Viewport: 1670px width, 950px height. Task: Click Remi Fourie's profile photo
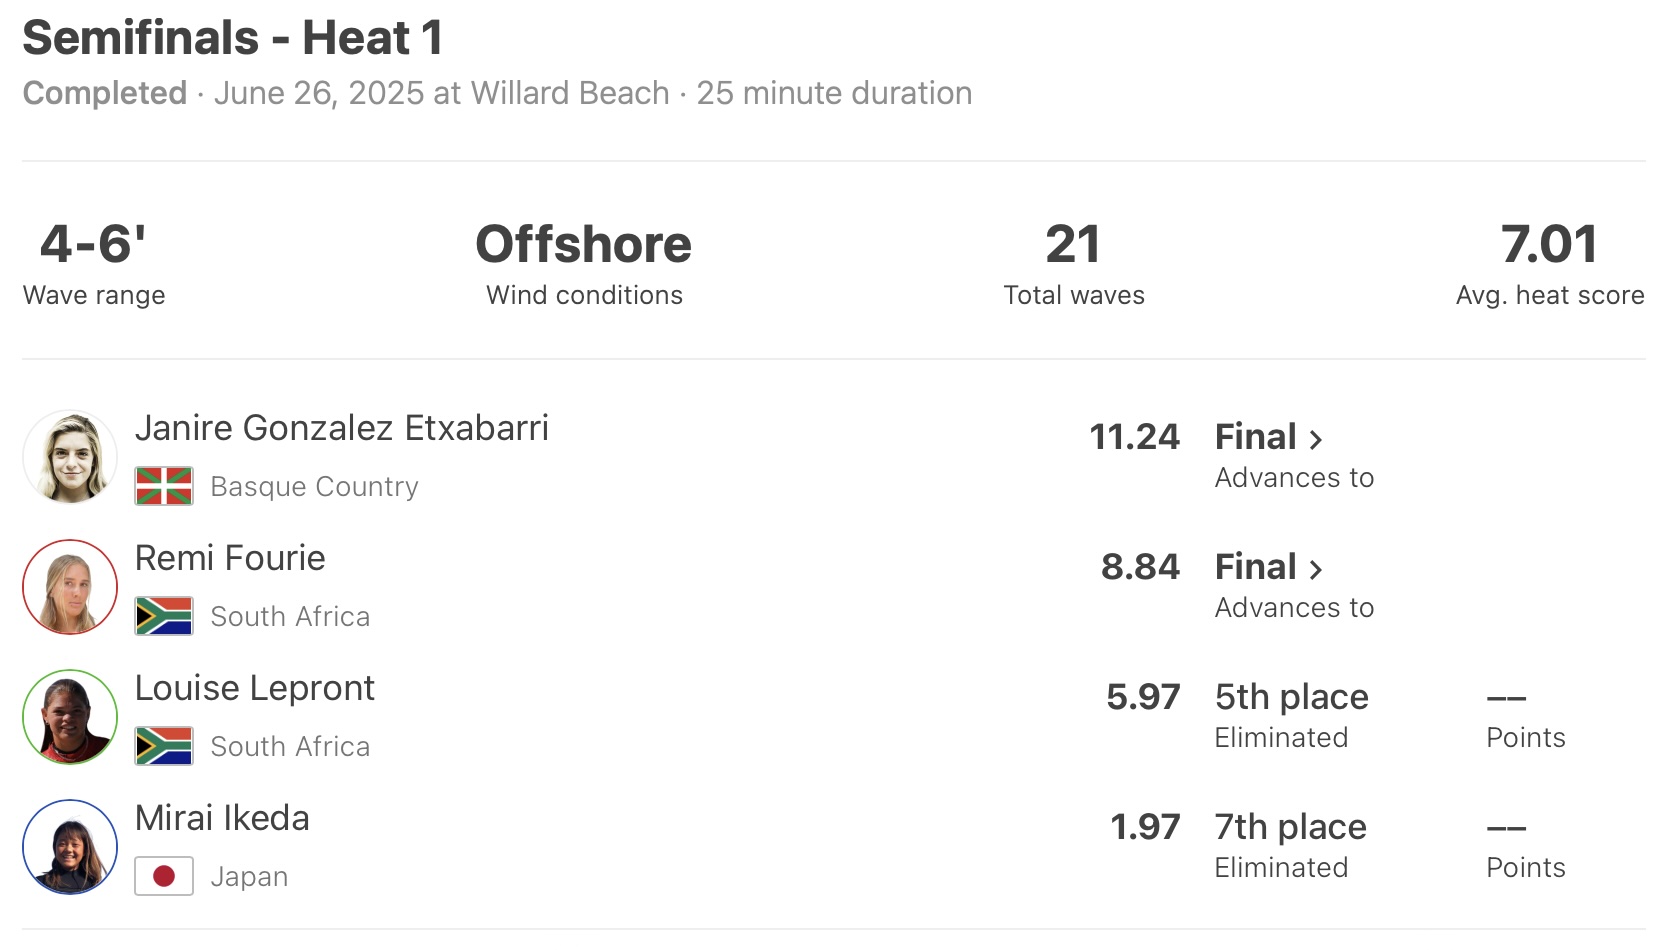[x=70, y=587]
